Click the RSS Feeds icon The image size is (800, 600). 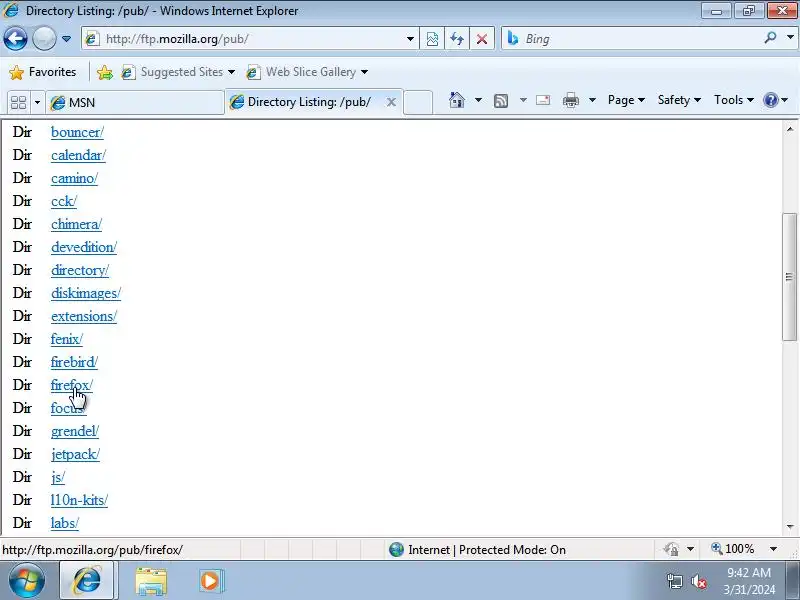click(x=501, y=101)
